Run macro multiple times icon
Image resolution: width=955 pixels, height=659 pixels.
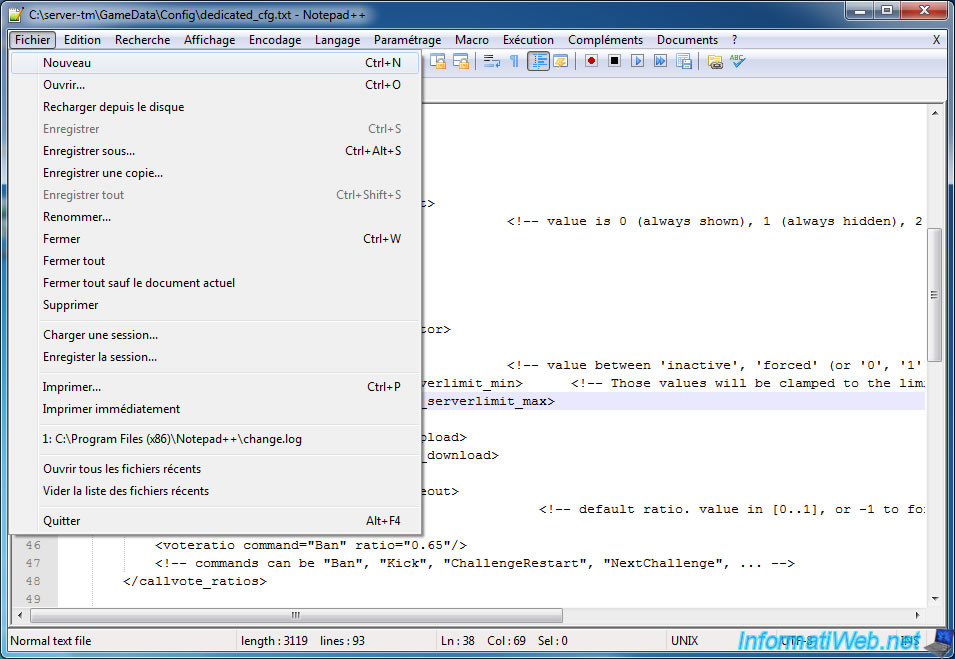(x=660, y=61)
